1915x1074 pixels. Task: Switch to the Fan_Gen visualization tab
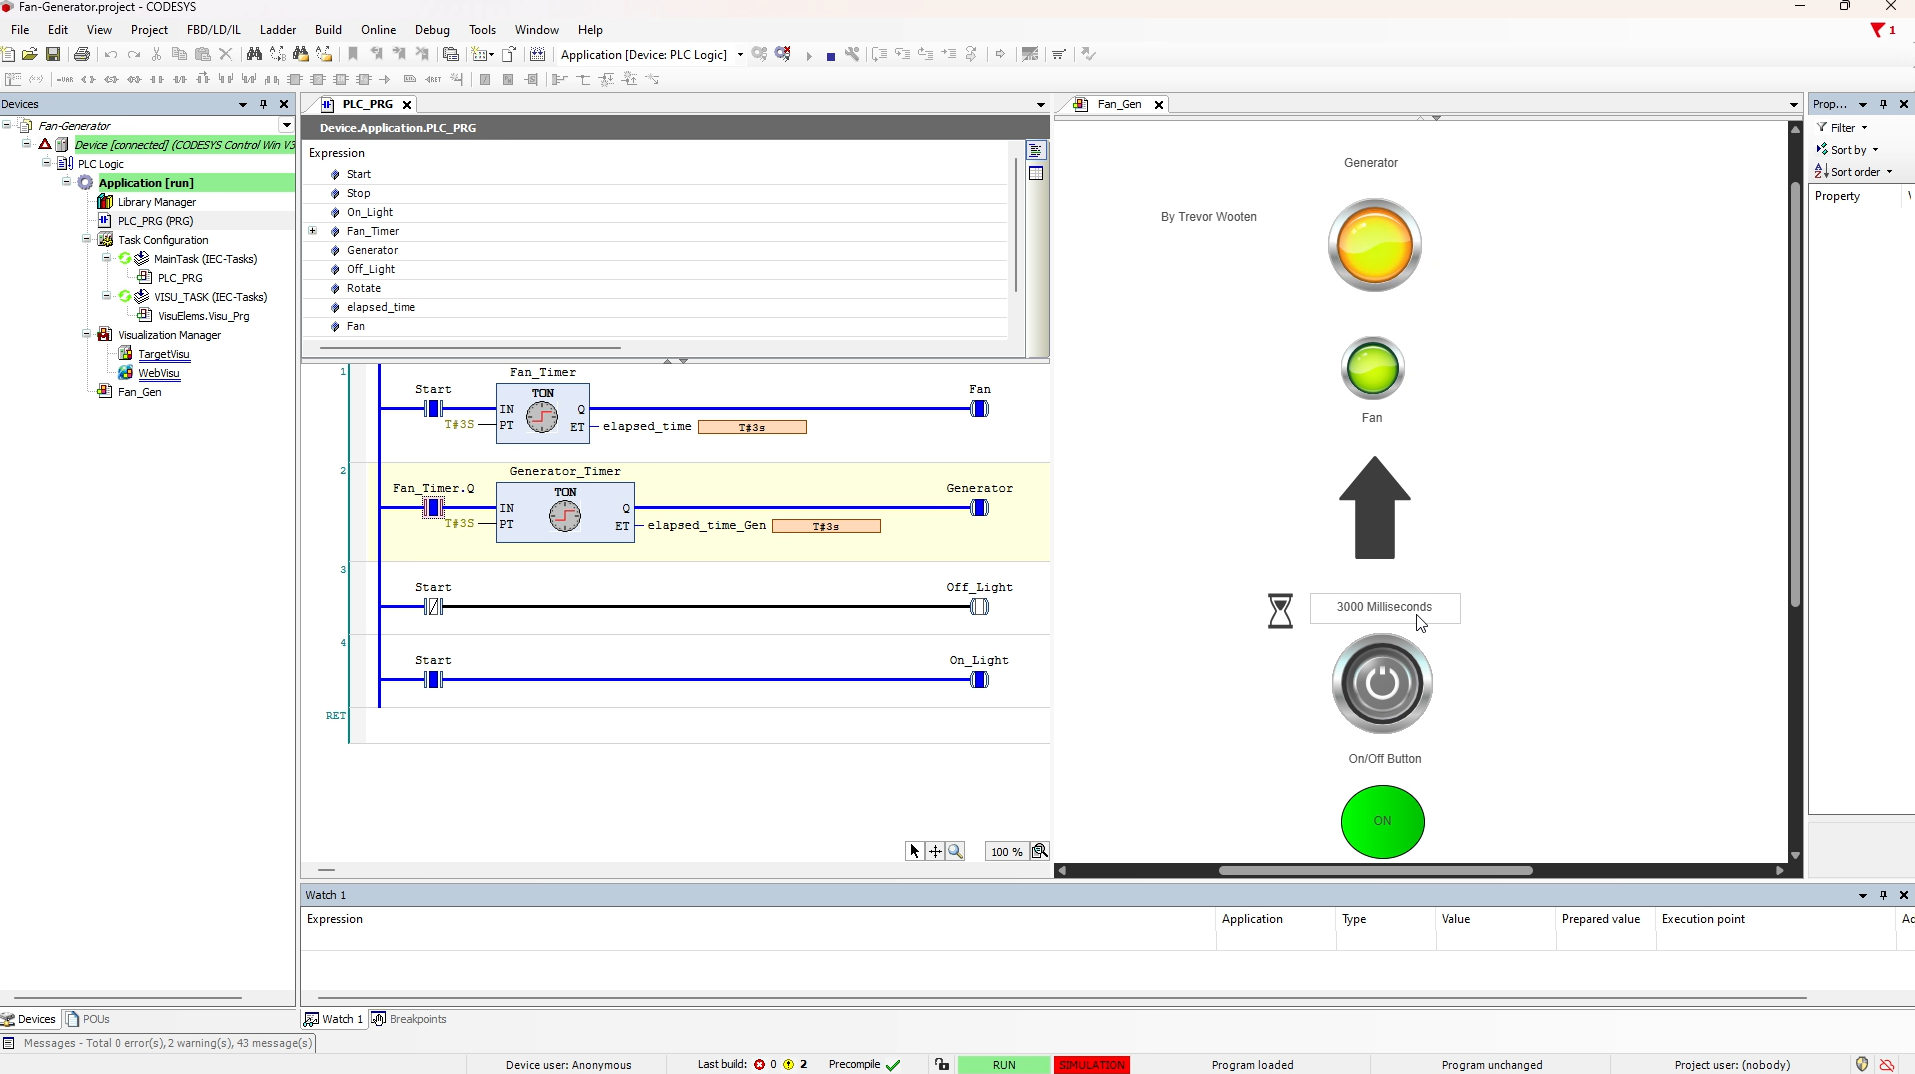point(1118,104)
